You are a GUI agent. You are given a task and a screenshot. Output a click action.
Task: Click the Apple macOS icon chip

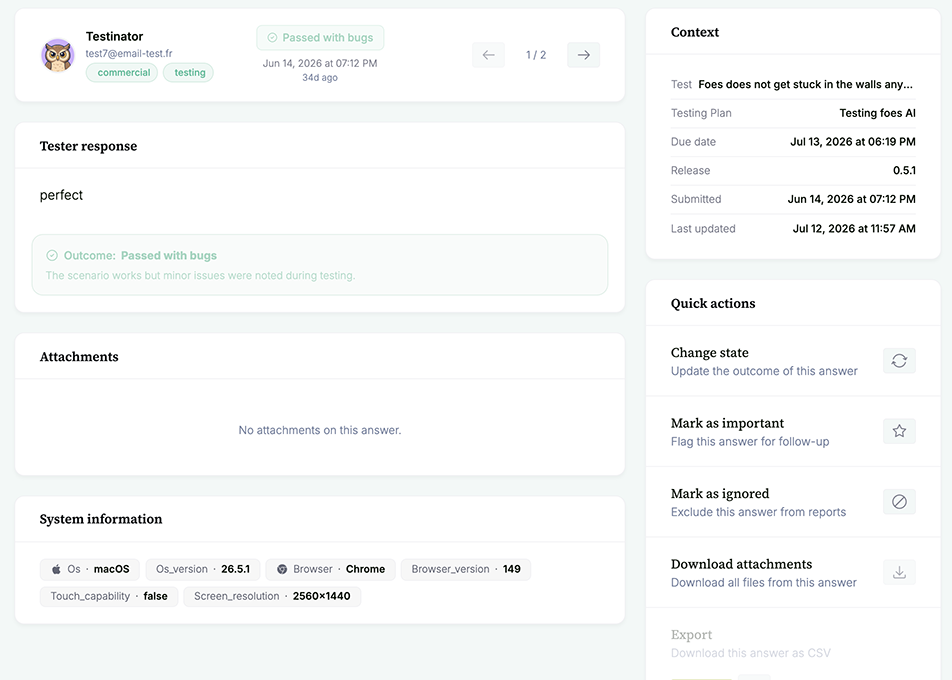[x=90, y=570]
